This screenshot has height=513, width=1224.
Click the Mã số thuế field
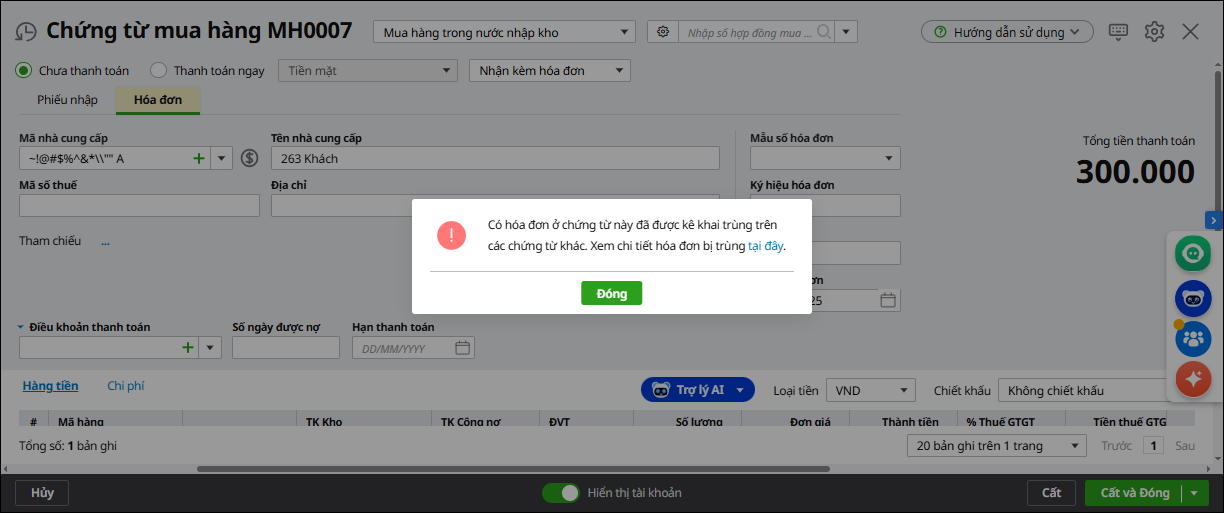[x=139, y=205]
